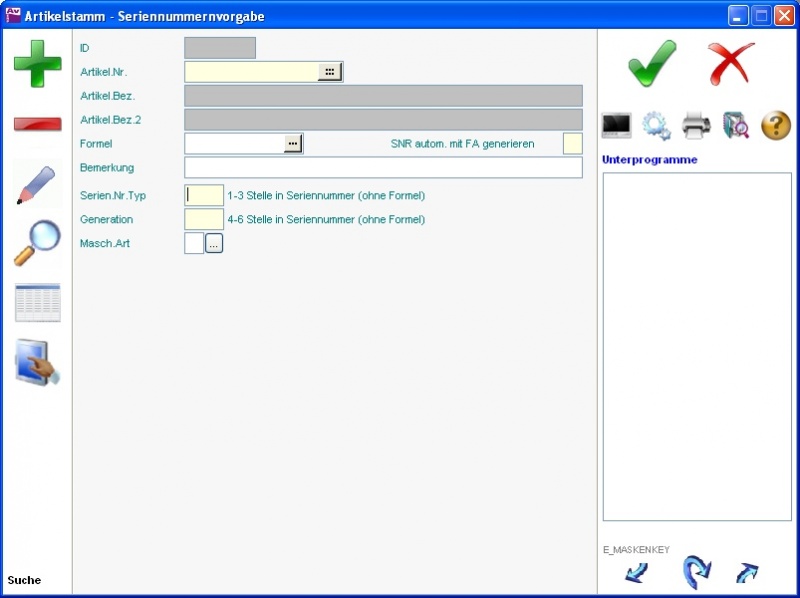Open help with the question mark icon
The height and width of the screenshot is (598, 800).
click(776, 126)
